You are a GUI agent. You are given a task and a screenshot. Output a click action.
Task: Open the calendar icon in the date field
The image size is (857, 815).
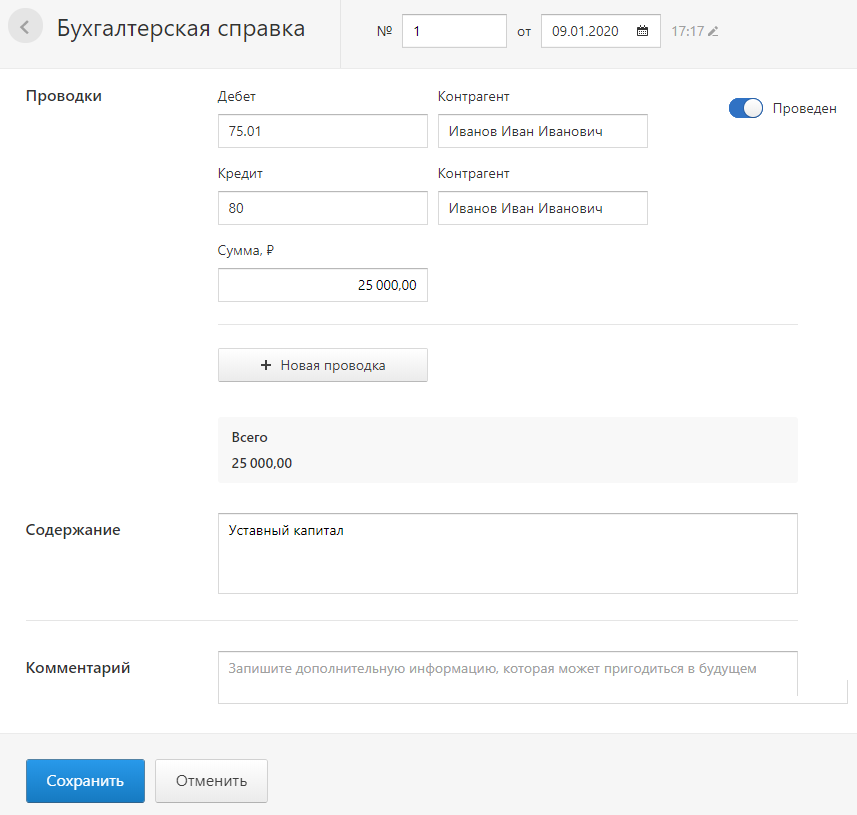coord(642,31)
